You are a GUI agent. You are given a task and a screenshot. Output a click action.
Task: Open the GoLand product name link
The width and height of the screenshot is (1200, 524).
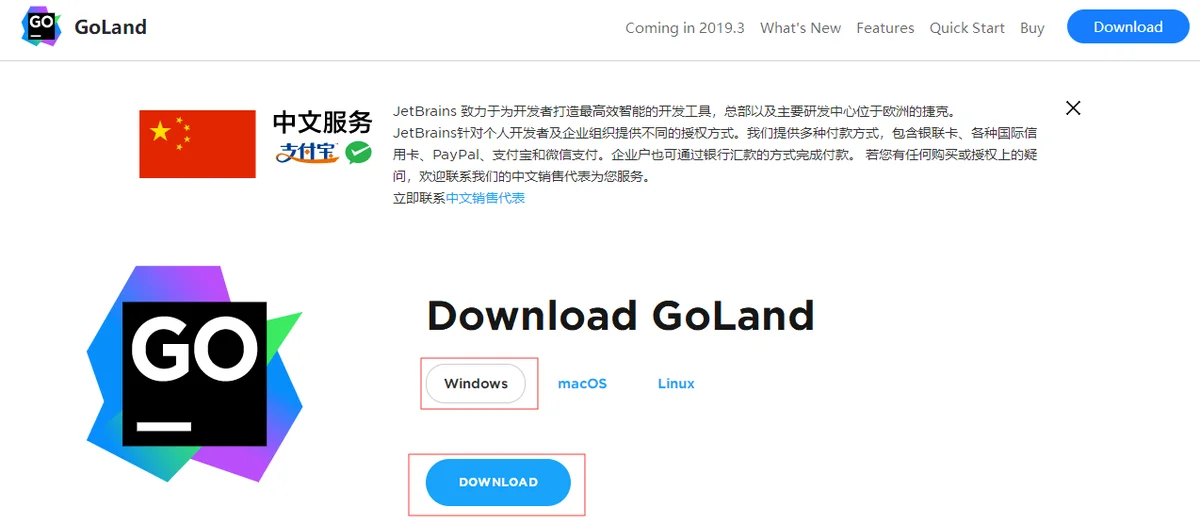(111, 27)
